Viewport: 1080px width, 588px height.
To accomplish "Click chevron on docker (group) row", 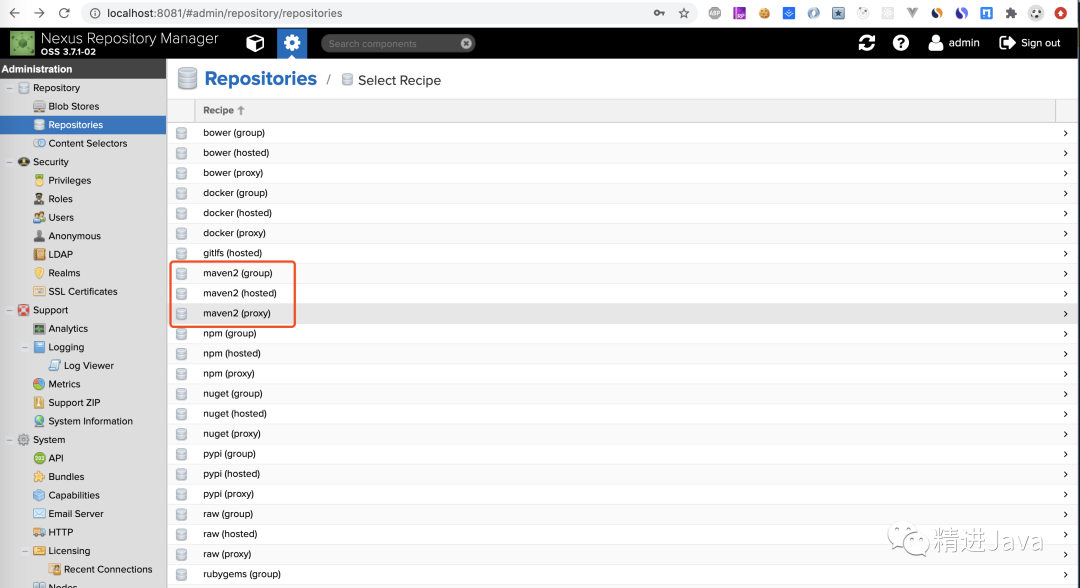I will [1066, 193].
